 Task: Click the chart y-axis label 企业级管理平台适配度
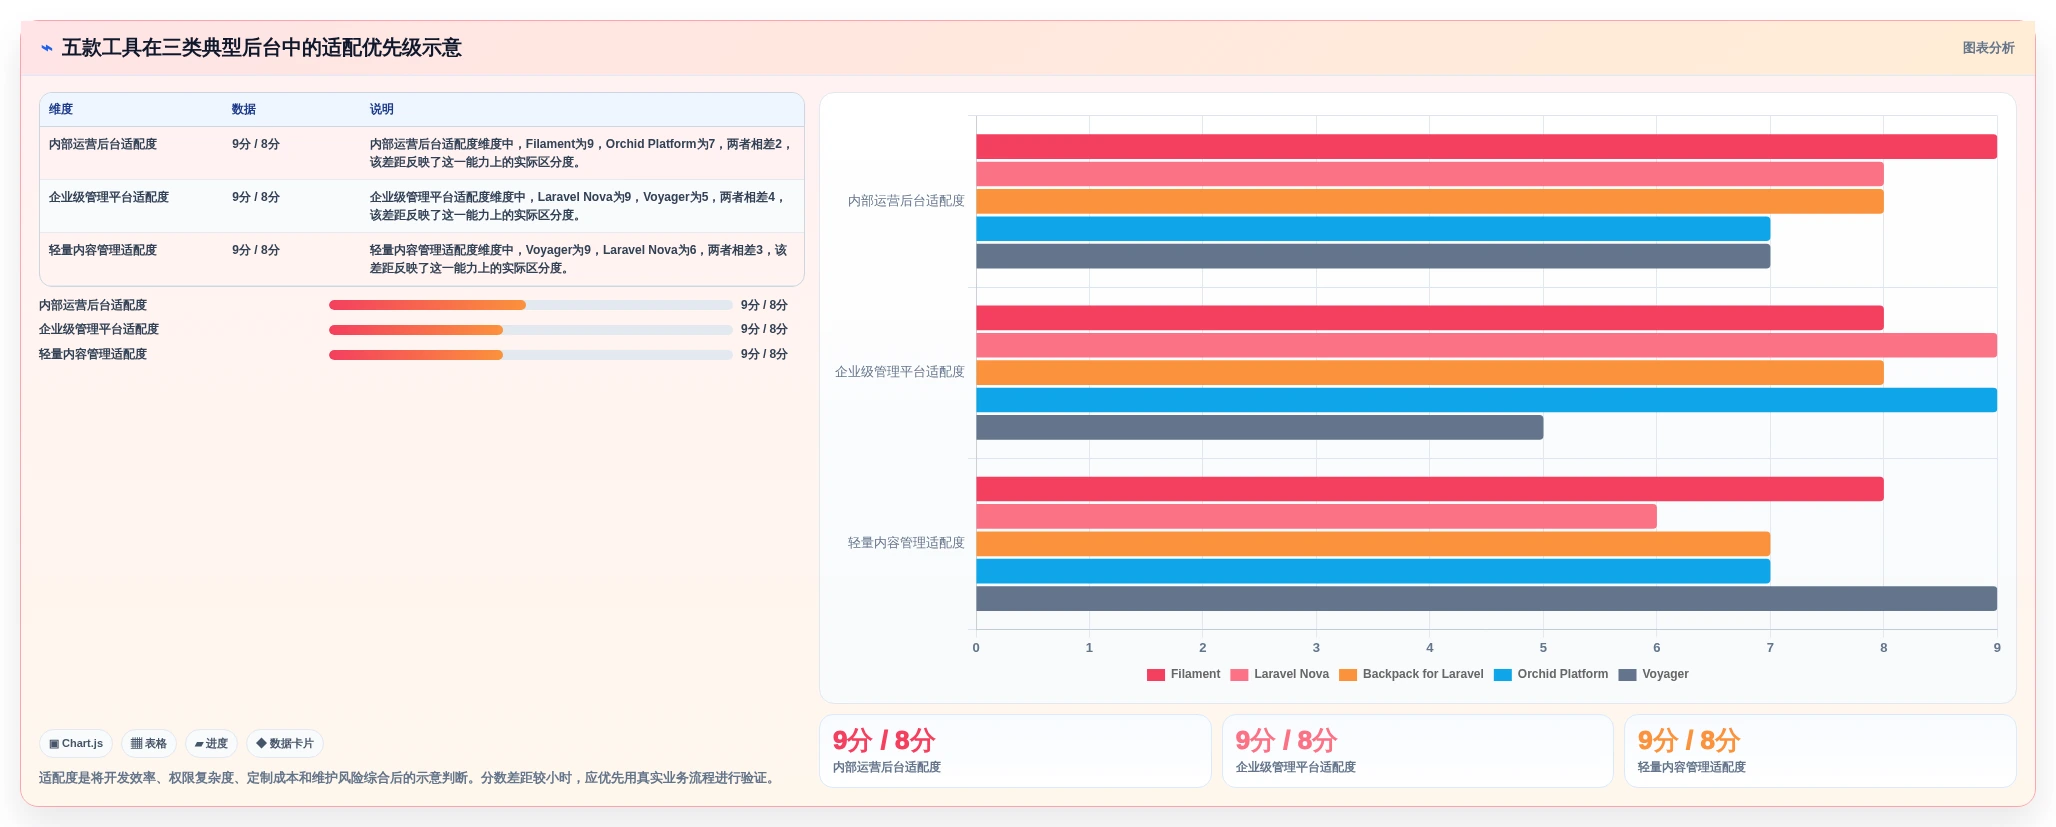pyautogui.click(x=900, y=372)
